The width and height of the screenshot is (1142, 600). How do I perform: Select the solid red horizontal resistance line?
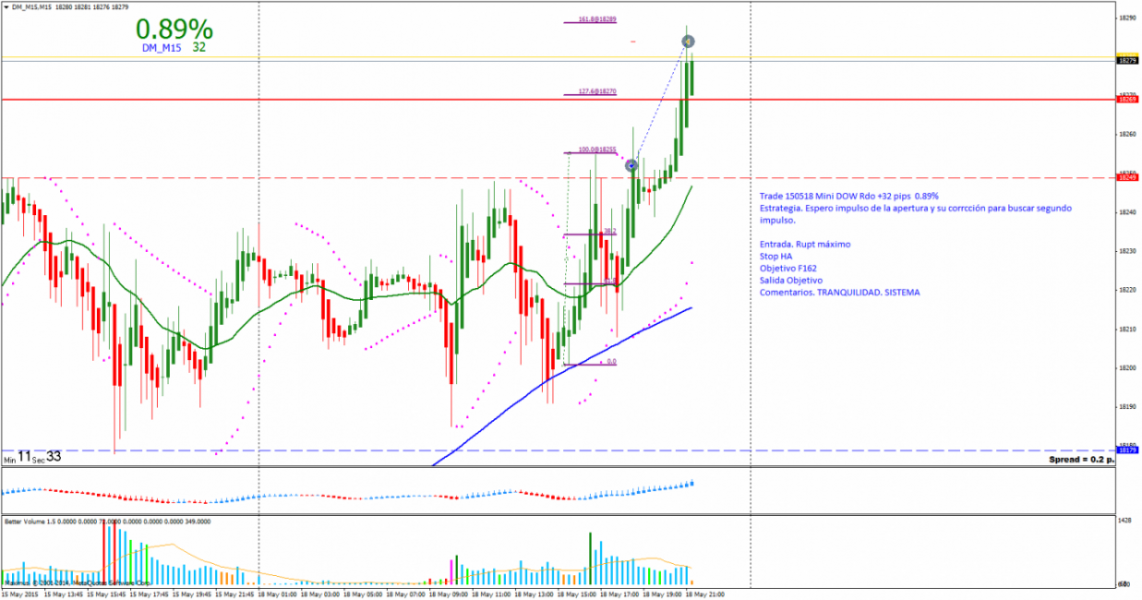pyautogui.click(x=400, y=100)
